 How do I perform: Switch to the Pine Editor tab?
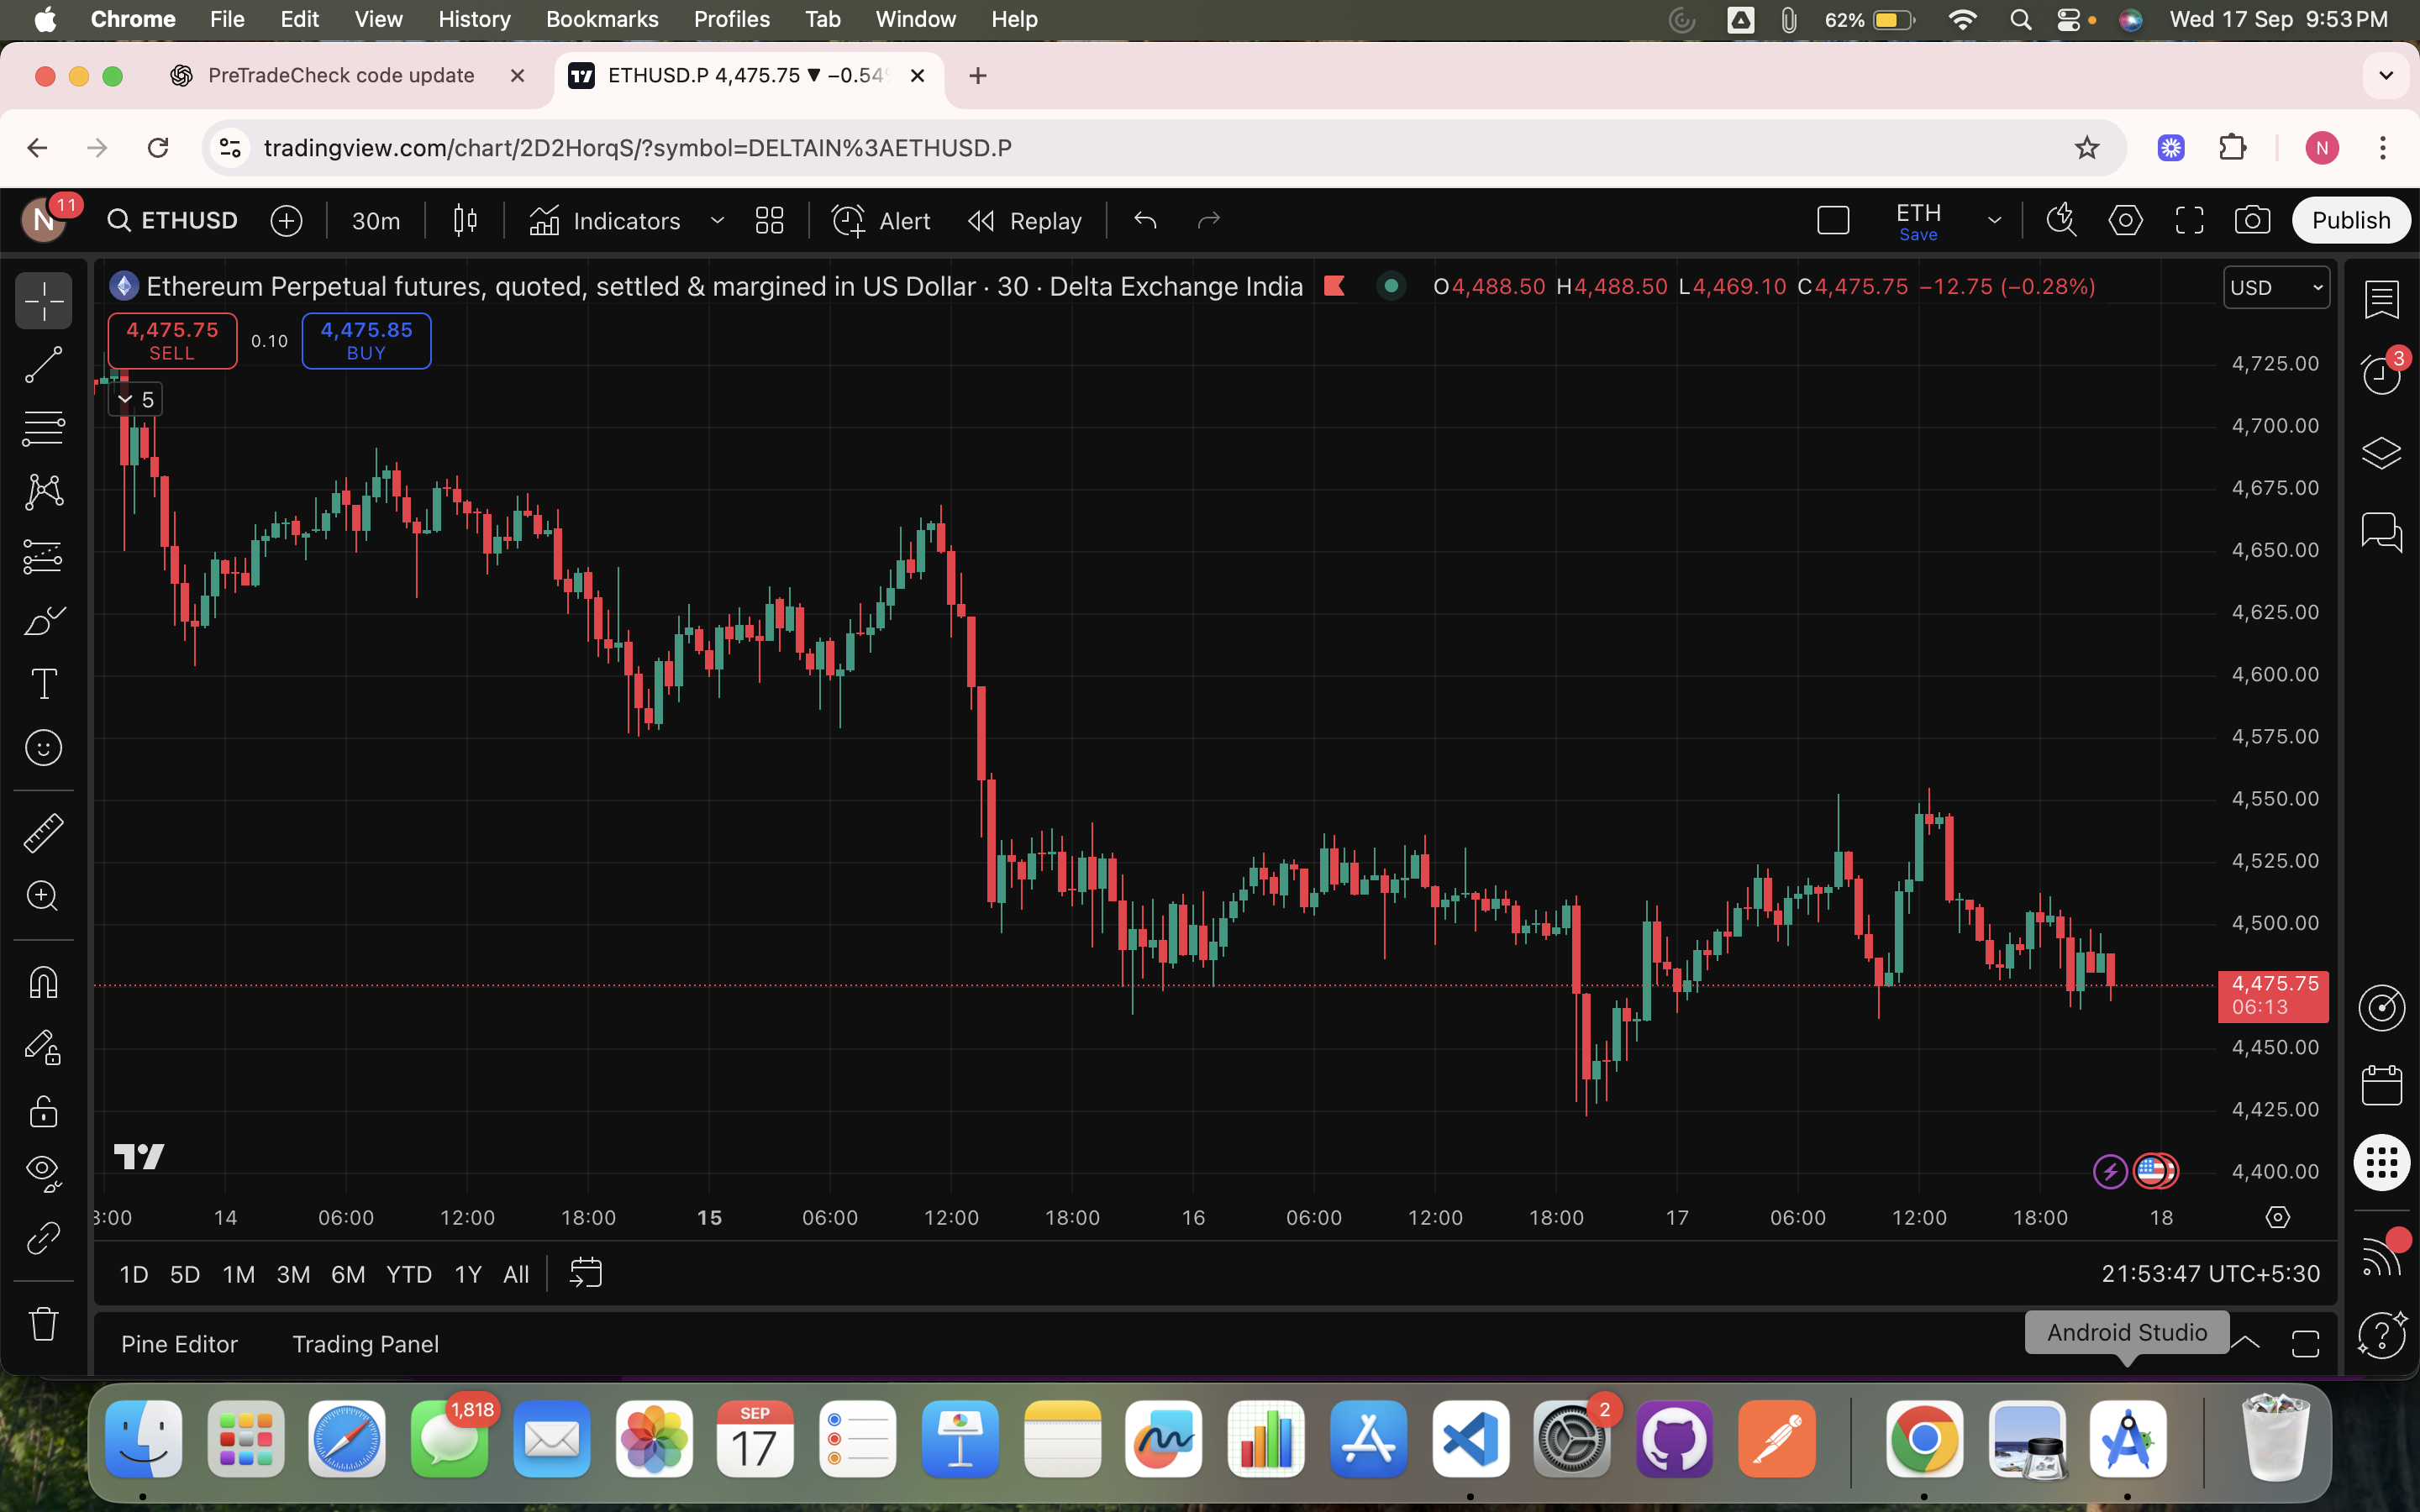point(179,1344)
